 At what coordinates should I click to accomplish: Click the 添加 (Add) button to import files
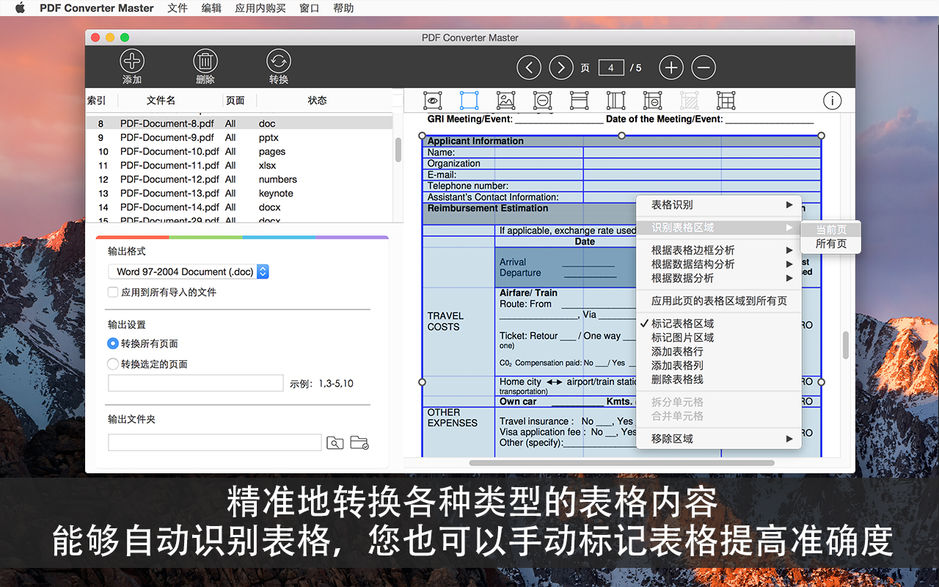click(x=131, y=64)
